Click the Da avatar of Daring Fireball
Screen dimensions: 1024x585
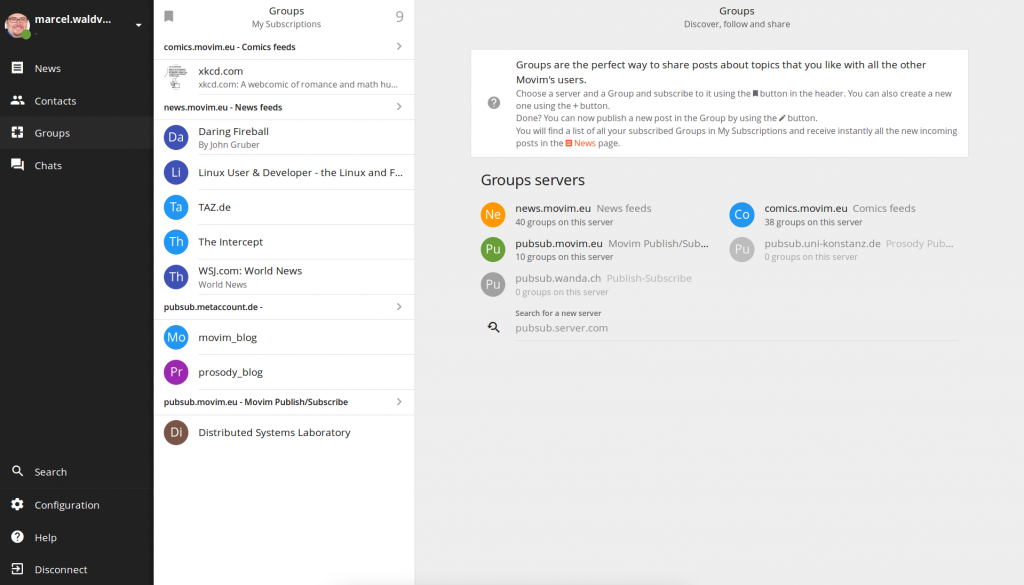point(176,137)
